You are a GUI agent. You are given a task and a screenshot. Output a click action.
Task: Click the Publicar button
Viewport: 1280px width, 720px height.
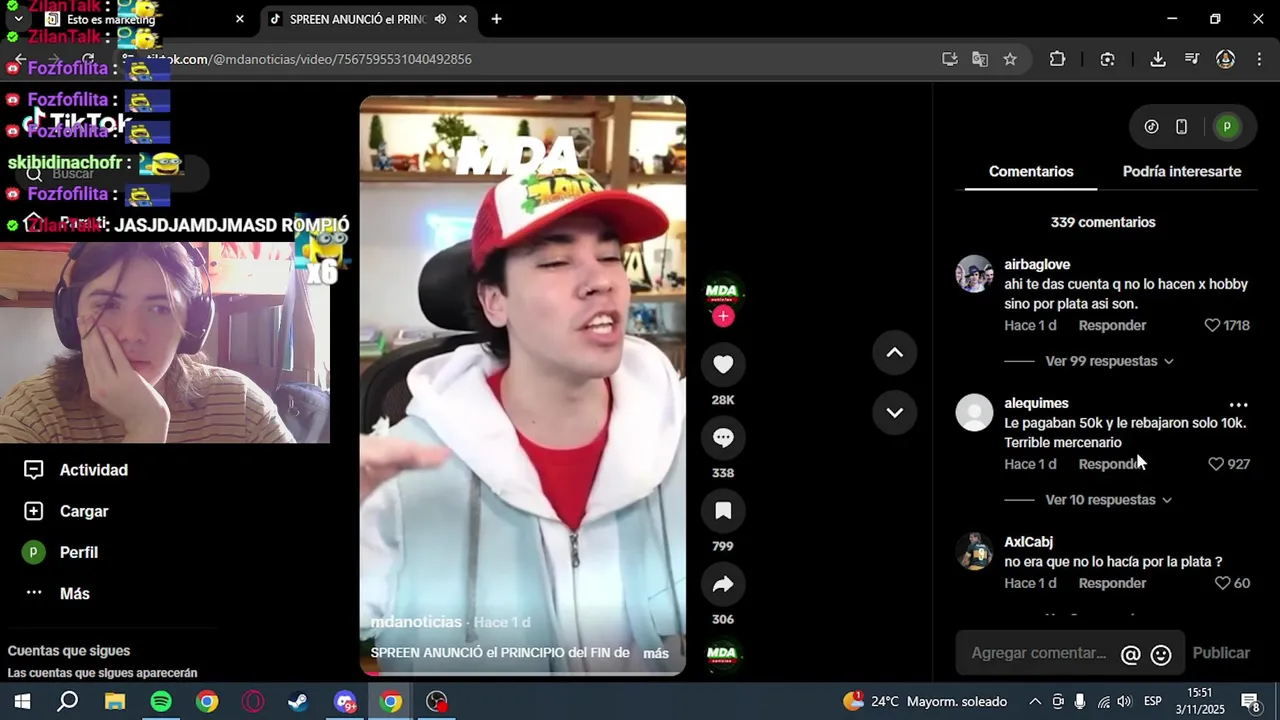tap(1221, 653)
